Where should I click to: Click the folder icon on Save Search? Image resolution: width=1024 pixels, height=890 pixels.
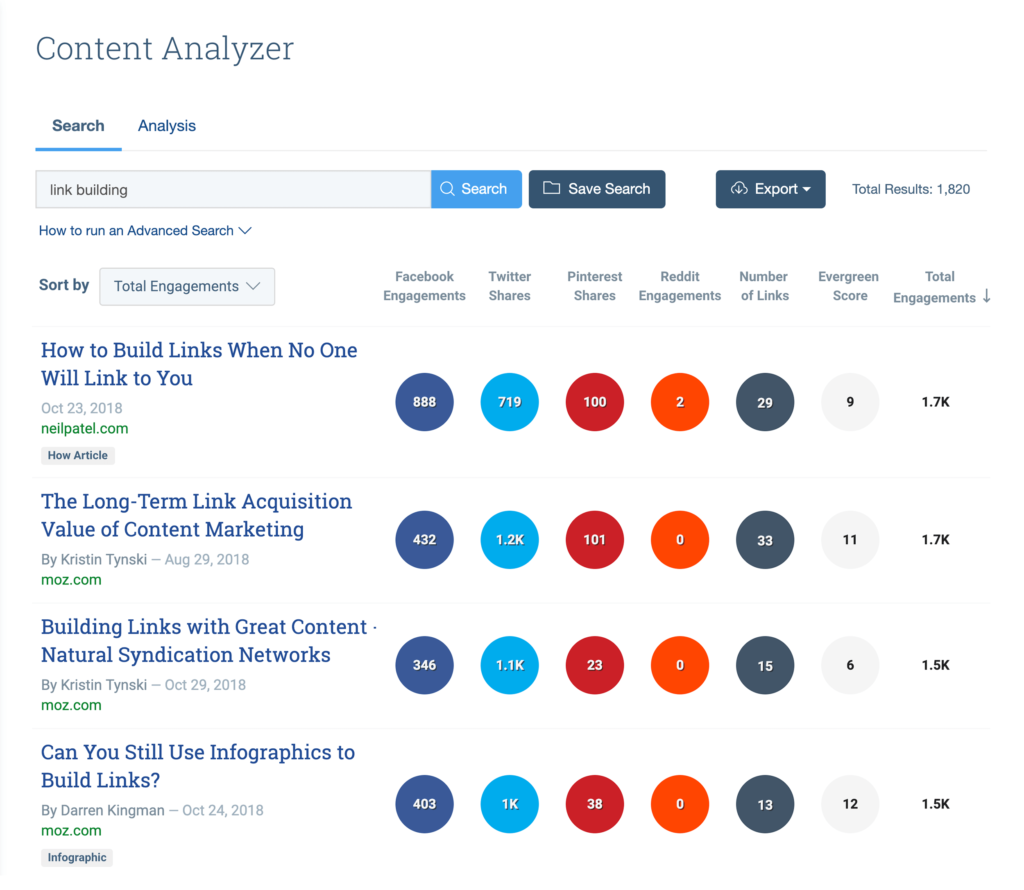tap(551, 188)
